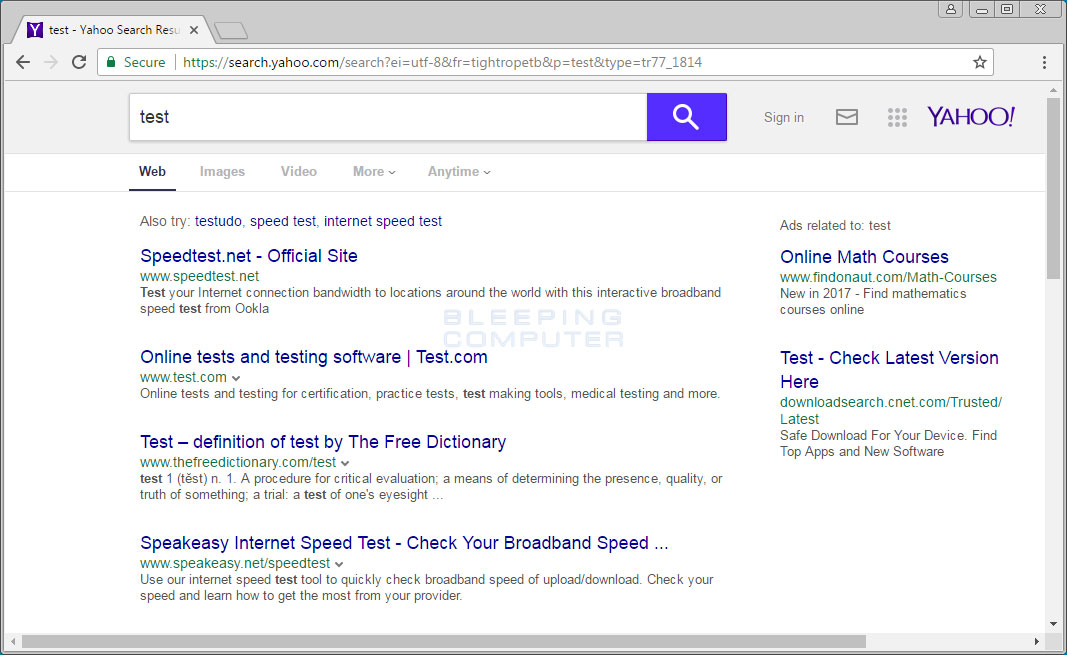Go back using the browser back arrow
This screenshot has width=1067, height=655.
point(23,62)
